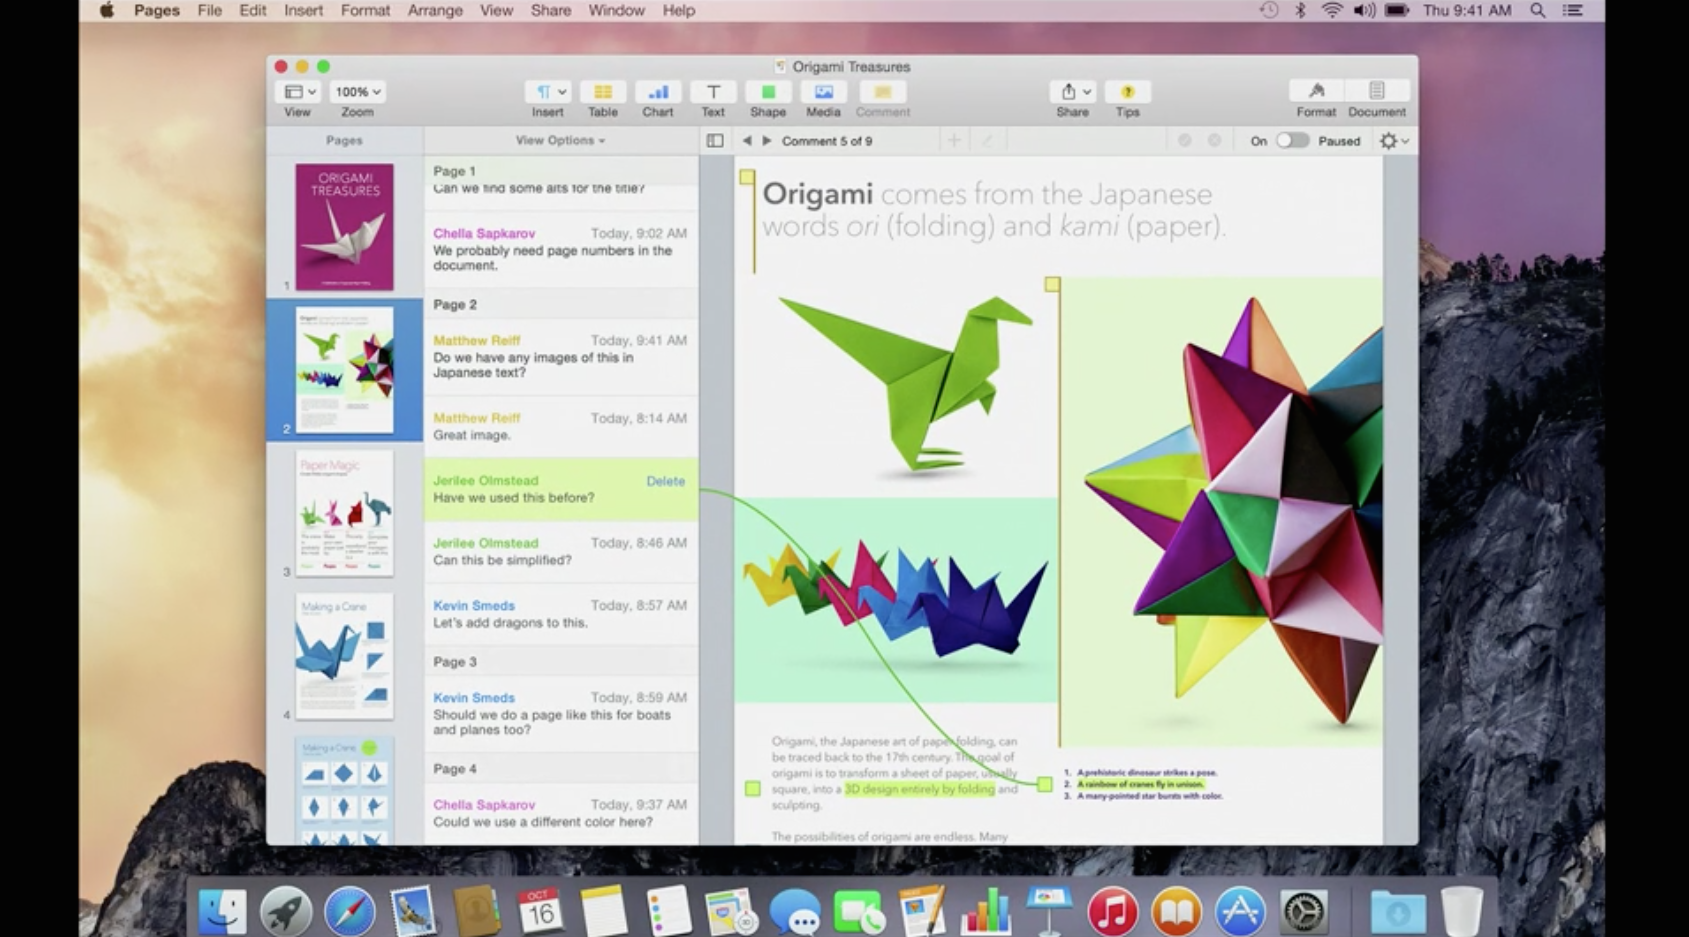Select the page 3 'Paper Magic' thumbnail
Screen dimensions: 1689x937
click(x=345, y=513)
